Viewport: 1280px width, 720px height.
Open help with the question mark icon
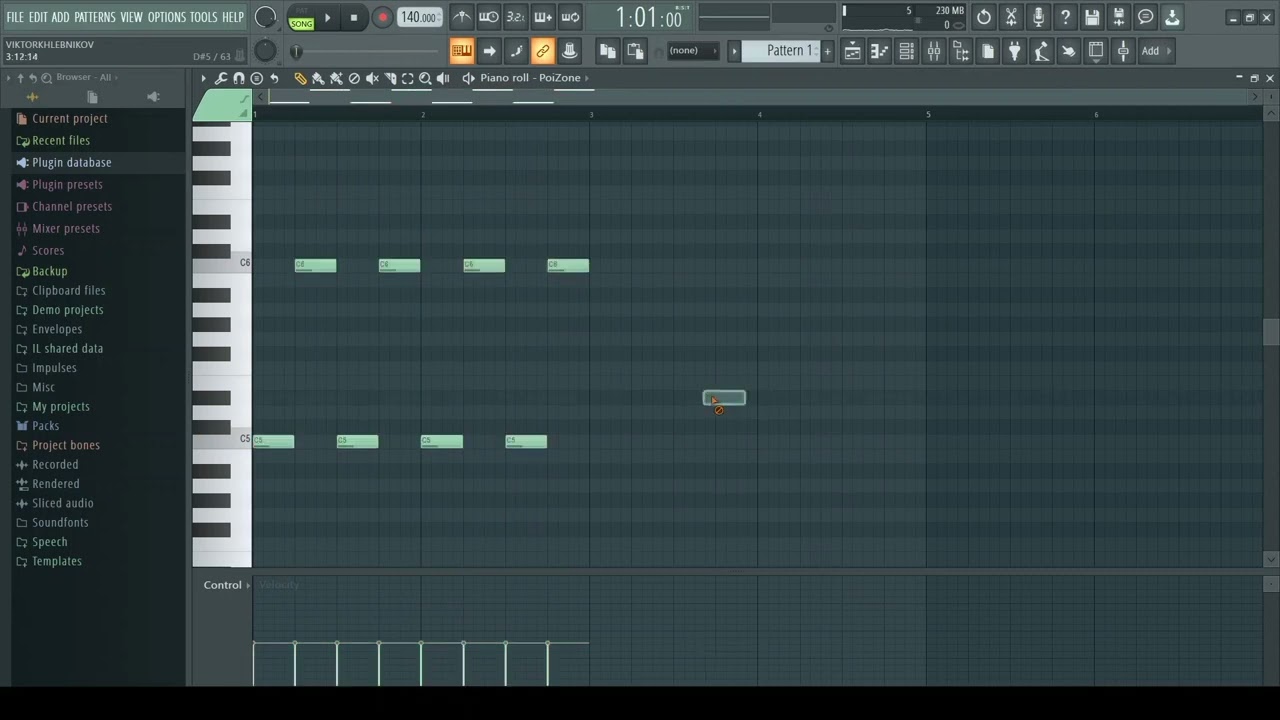click(x=1065, y=17)
